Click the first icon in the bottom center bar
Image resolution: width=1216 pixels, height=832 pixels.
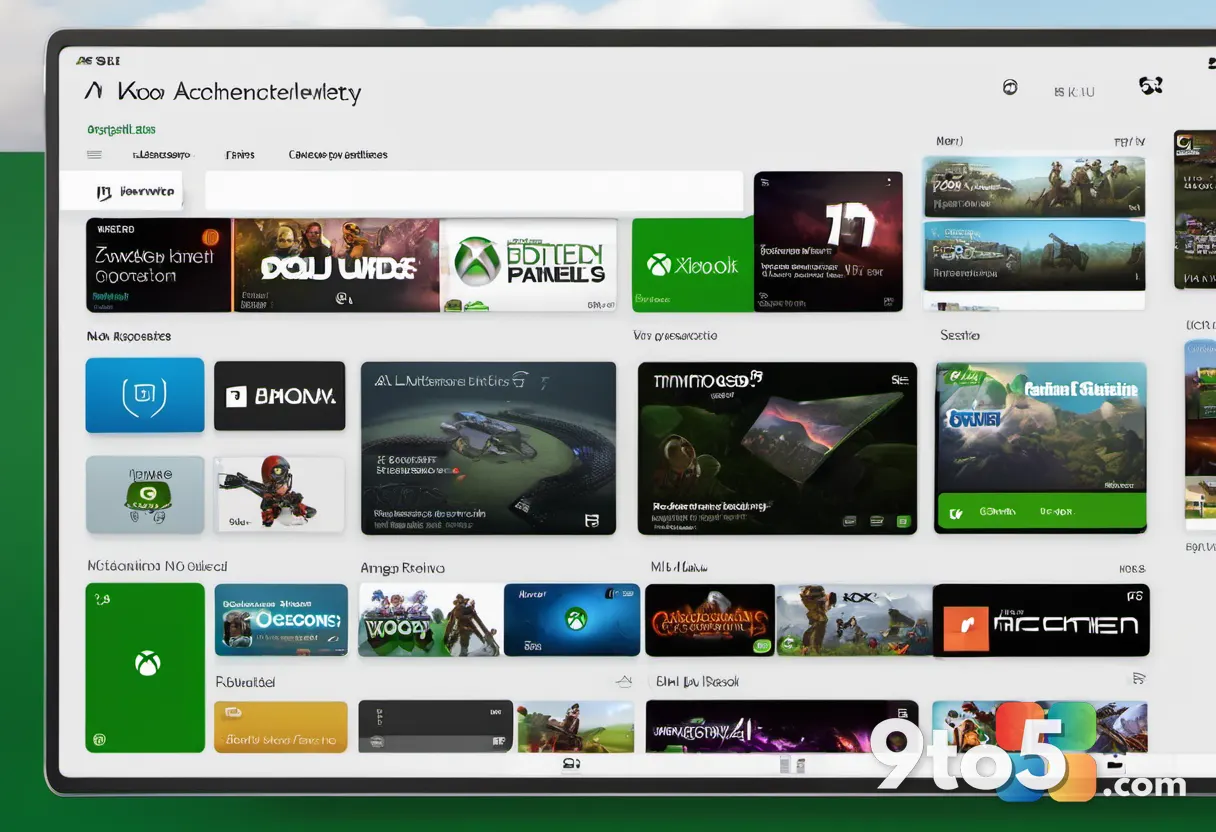571,764
